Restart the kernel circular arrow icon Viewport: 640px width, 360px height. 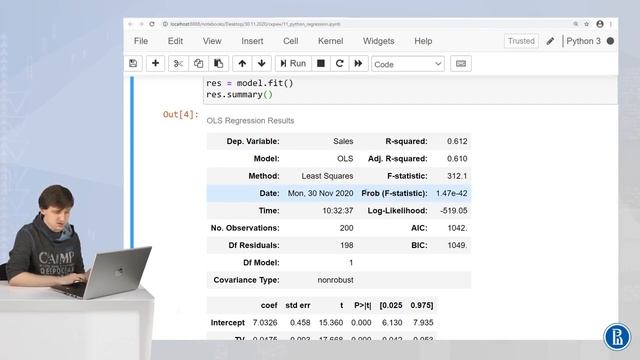pyautogui.click(x=339, y=64)
